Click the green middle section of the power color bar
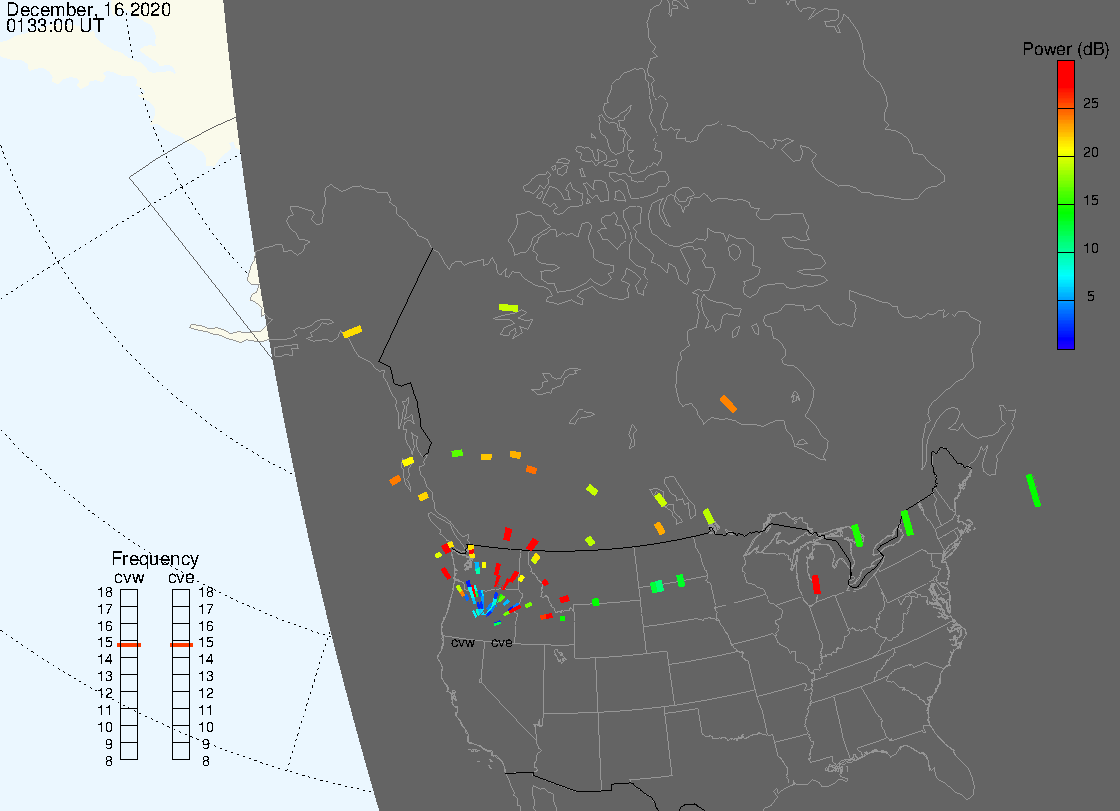 click(1066, 227)
